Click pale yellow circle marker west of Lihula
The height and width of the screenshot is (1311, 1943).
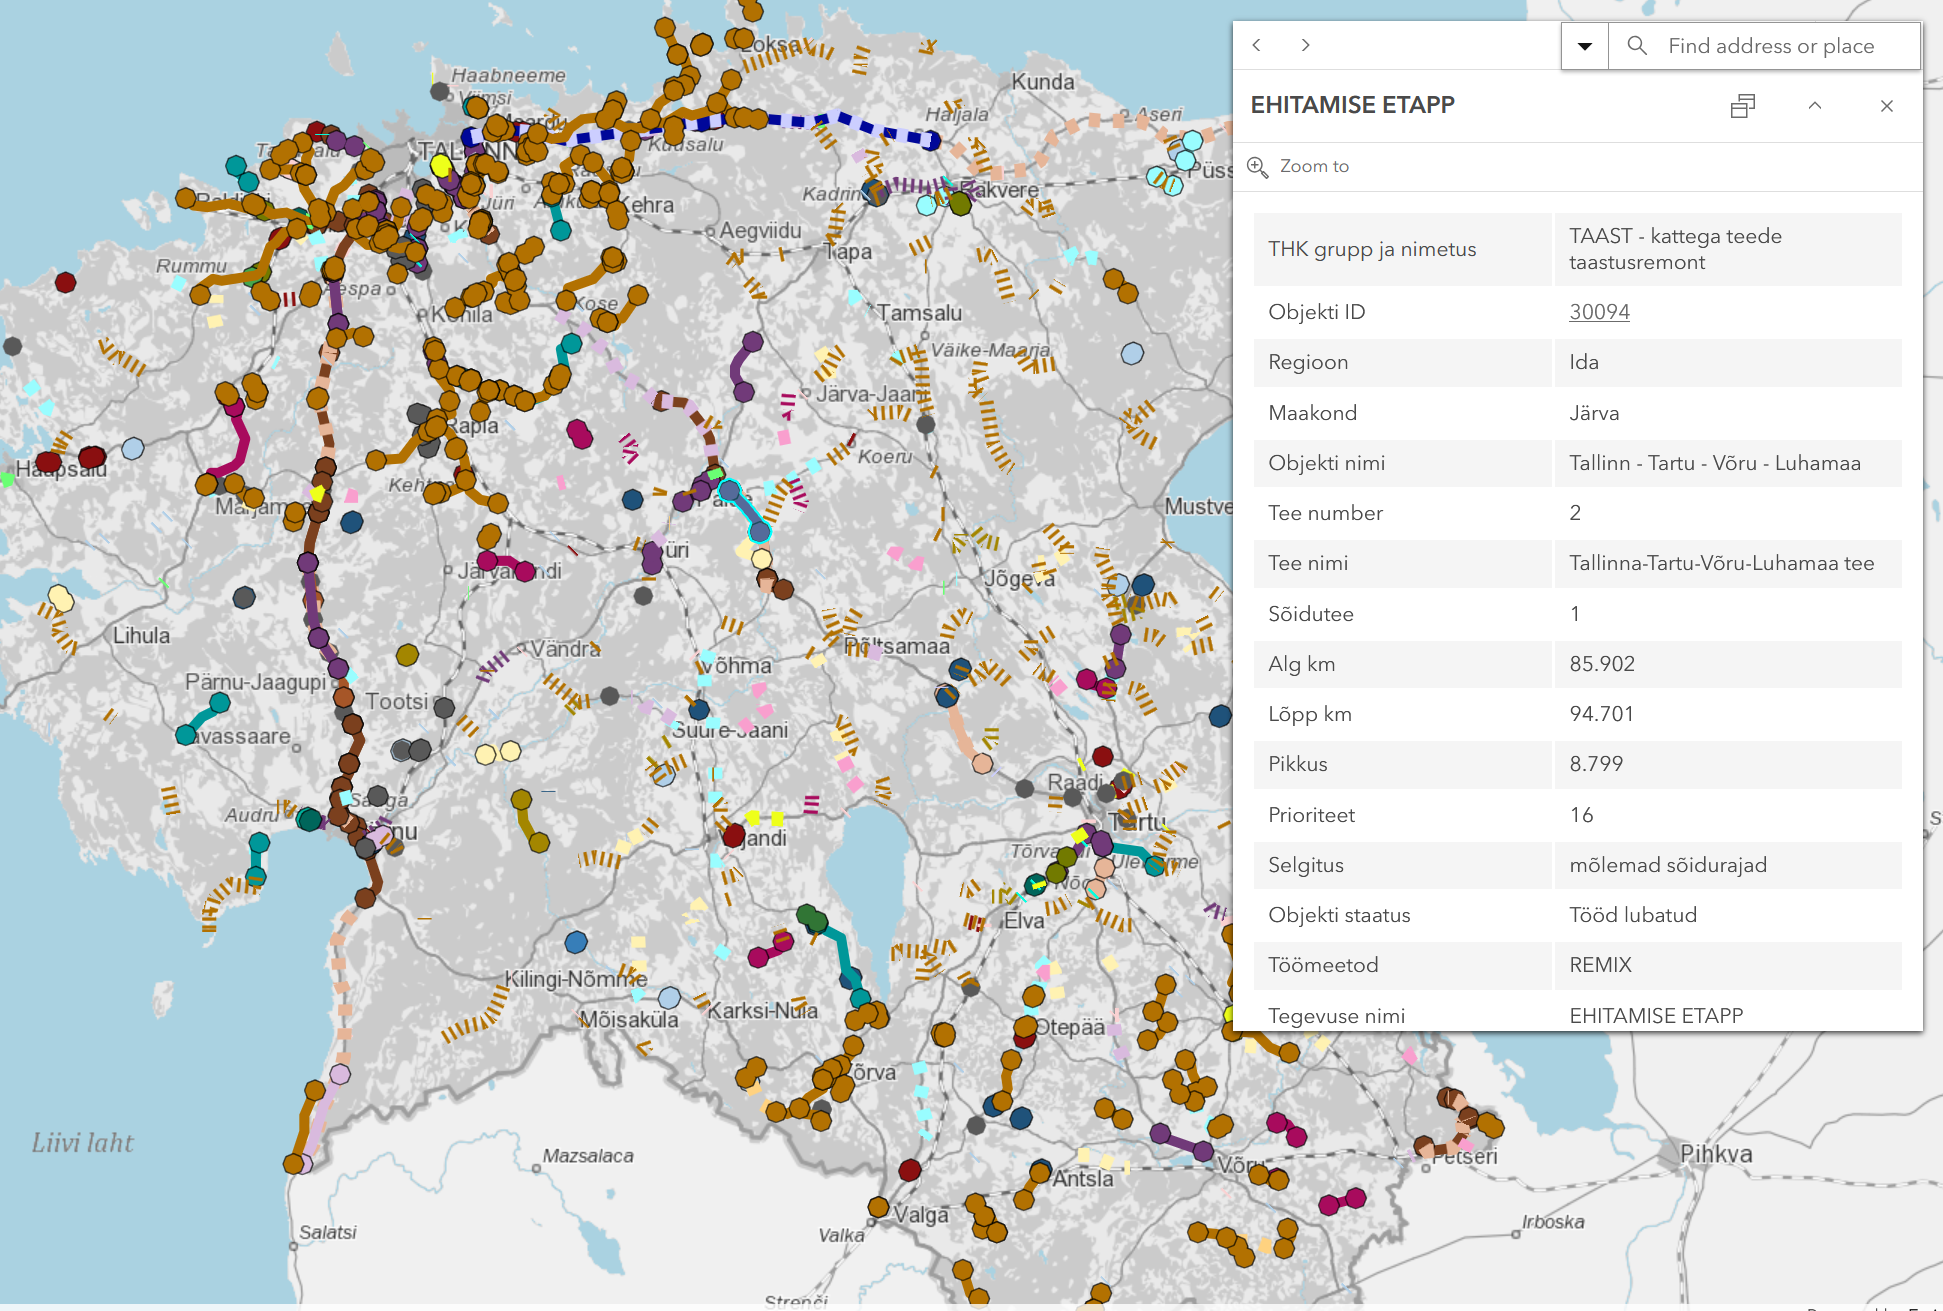[x=61, y=598]
